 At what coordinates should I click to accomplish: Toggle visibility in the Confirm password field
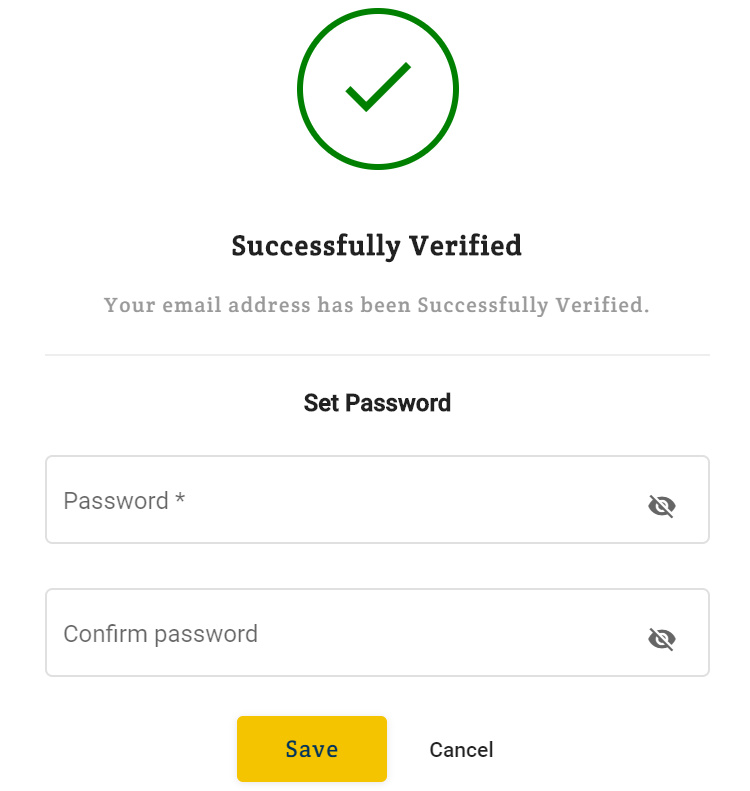point(661,639)
